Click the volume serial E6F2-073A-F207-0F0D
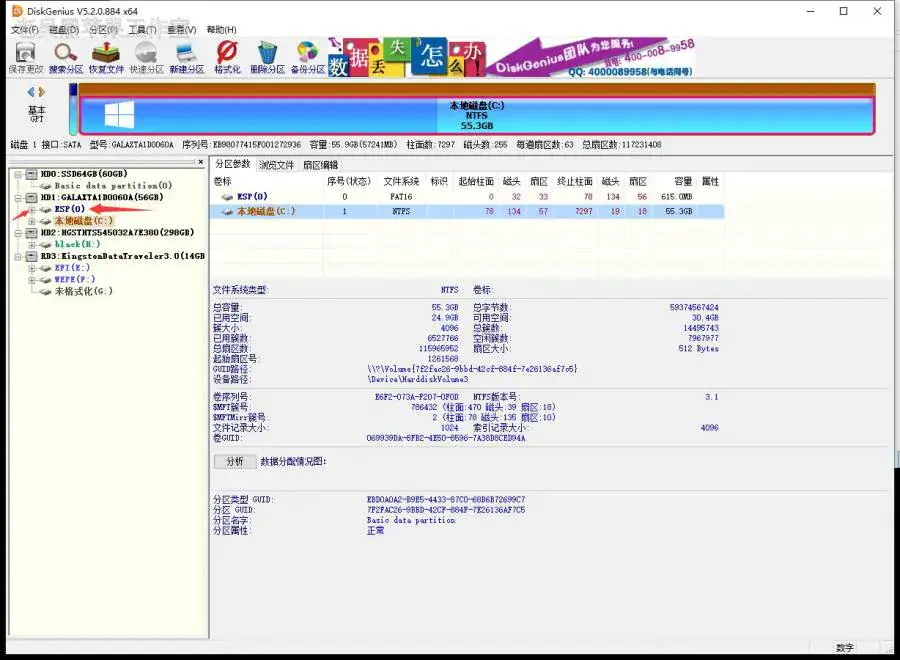 417,397
